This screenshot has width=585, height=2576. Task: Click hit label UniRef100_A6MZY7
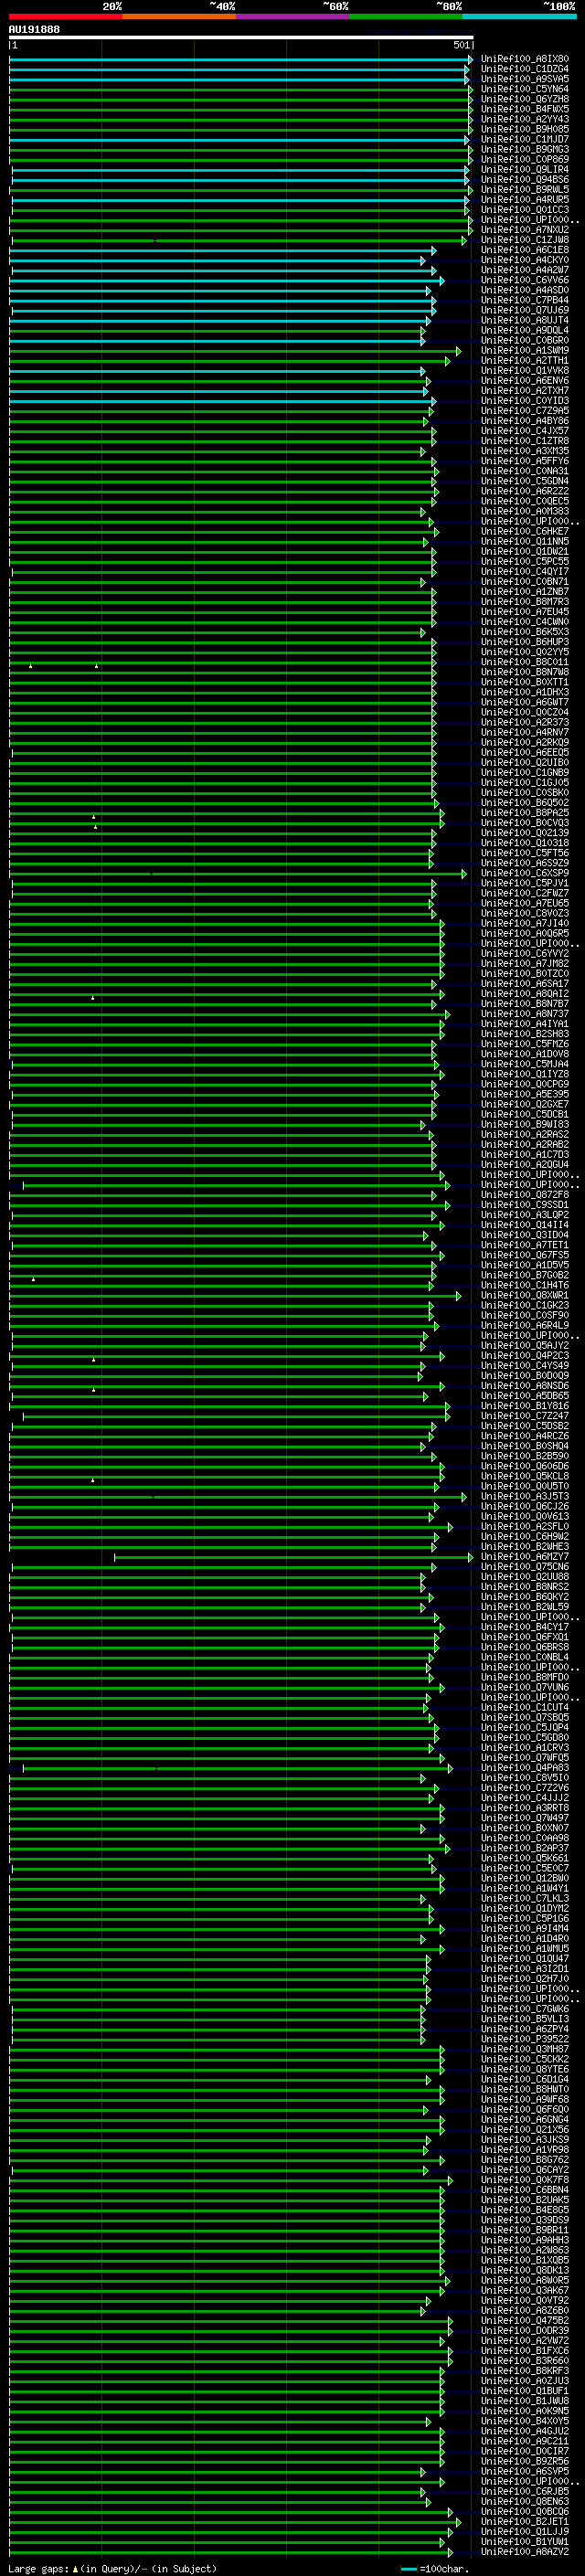point(525,1556)
